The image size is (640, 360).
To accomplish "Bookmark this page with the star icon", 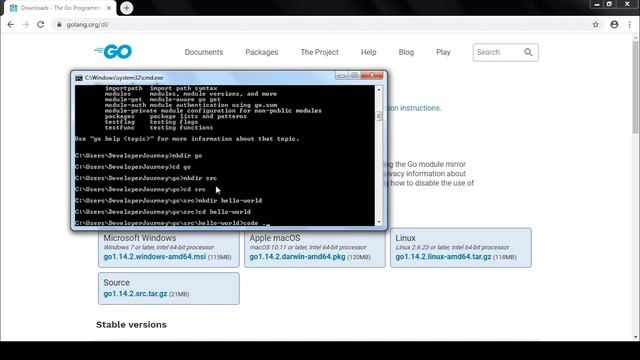I will (596, 24).
